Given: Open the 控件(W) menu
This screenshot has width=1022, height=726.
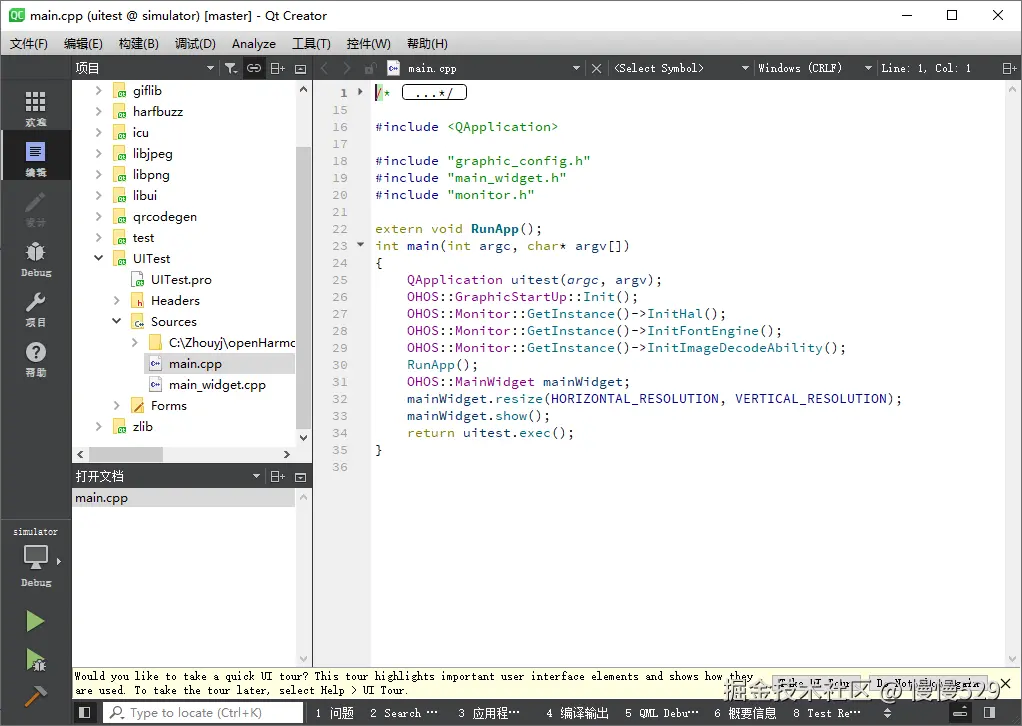Looking at the screenshot, I should pos(368,44).
